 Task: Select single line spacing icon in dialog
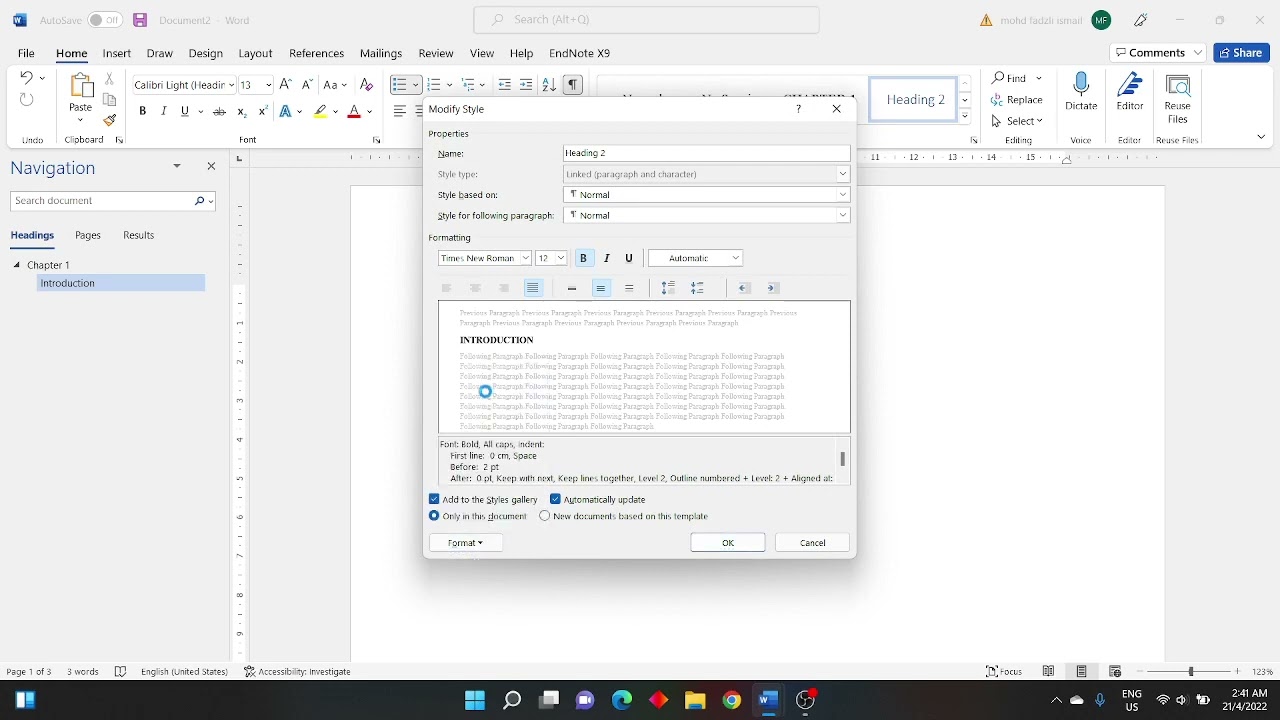click(x=572, y=288)
